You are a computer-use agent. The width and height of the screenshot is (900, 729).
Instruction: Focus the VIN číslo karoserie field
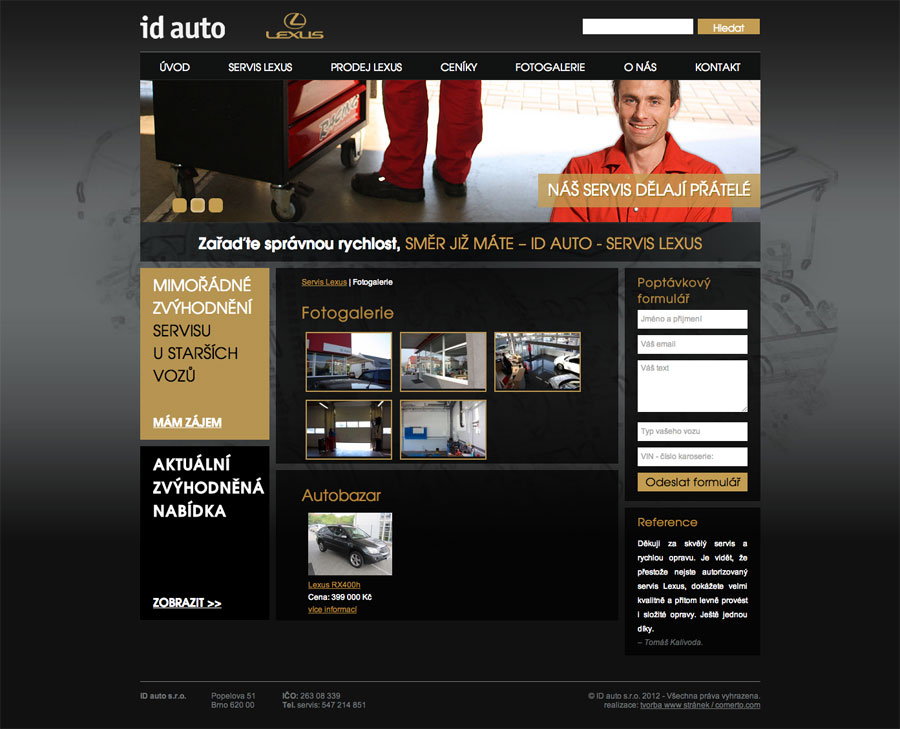(x=692, y=457)
